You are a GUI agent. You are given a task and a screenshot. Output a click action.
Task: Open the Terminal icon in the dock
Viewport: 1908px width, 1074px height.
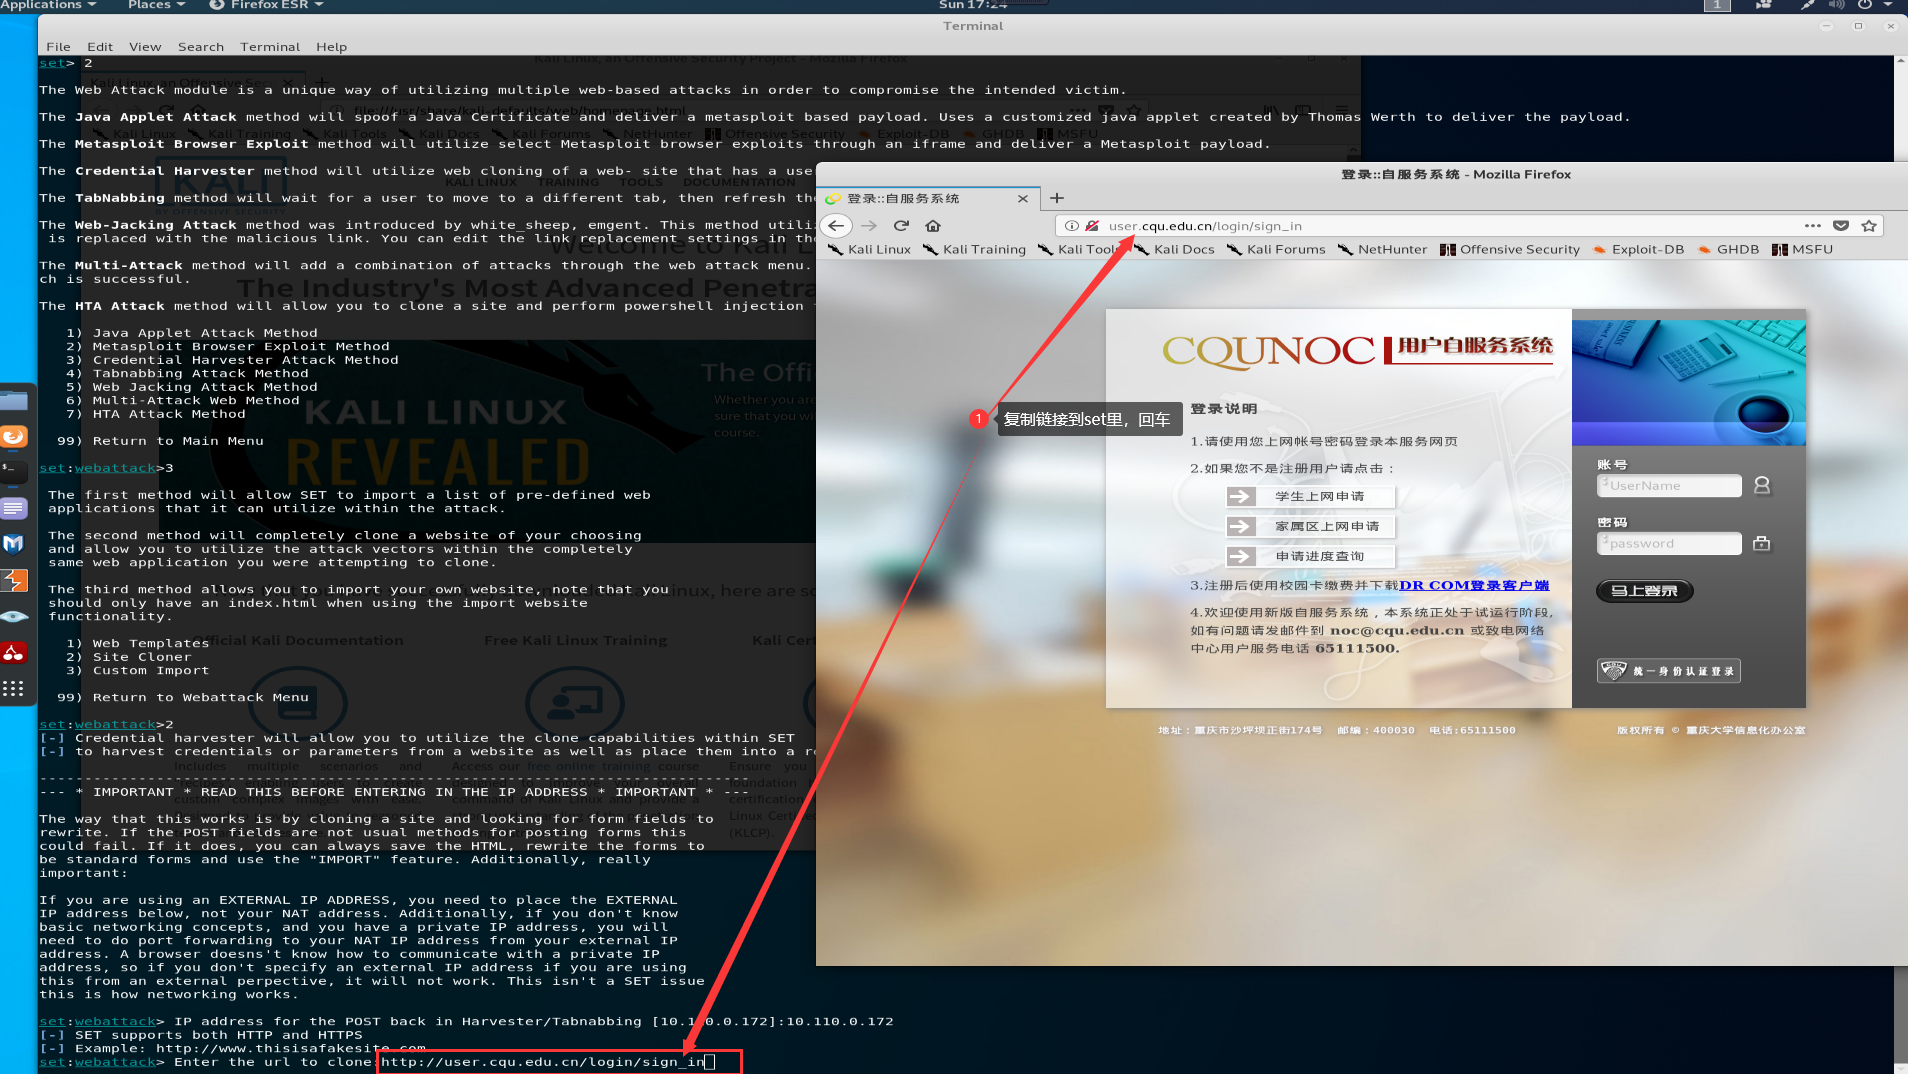[14, 470]
